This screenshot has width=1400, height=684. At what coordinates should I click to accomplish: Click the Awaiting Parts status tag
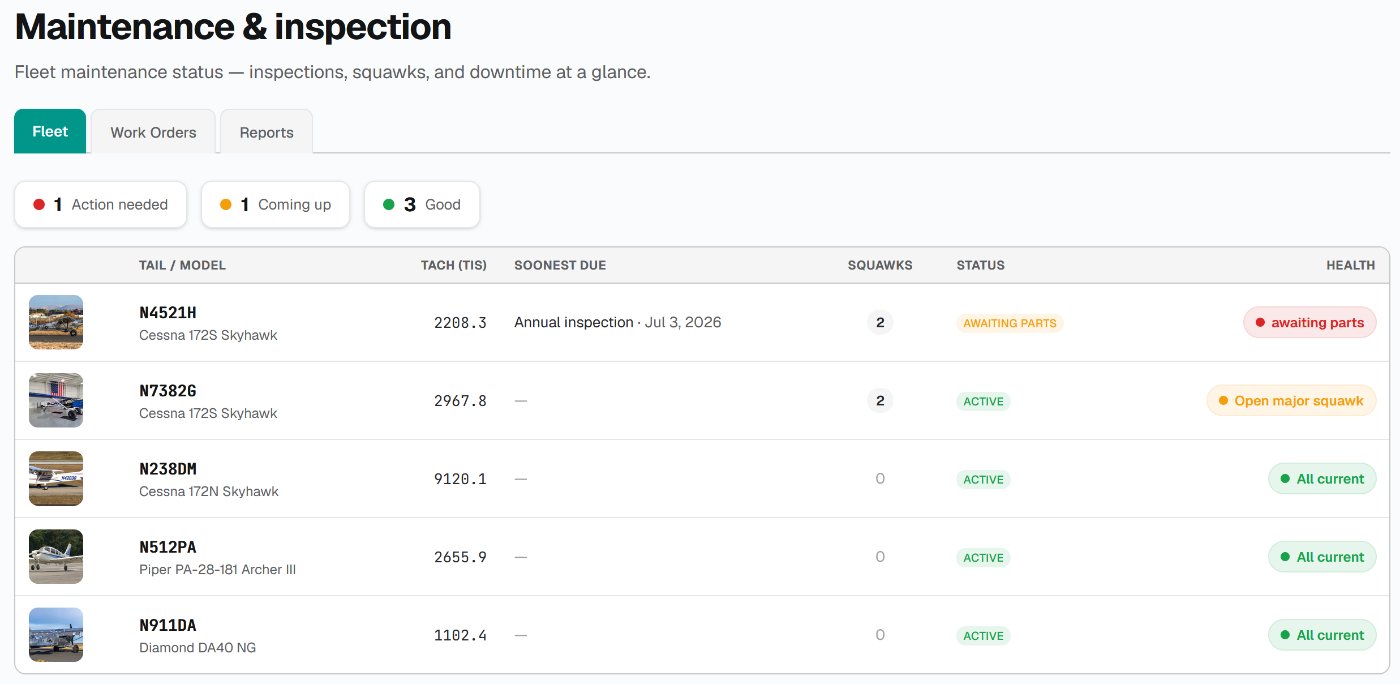1010,323
